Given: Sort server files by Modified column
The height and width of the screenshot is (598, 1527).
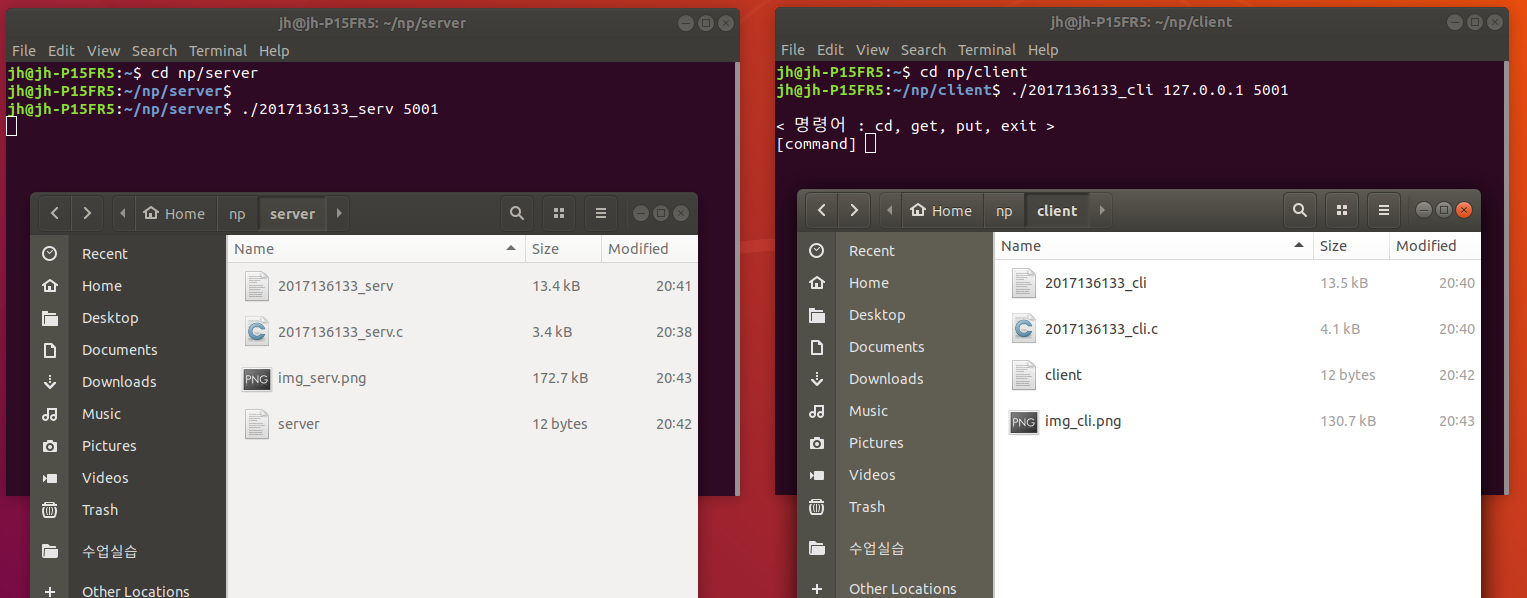Looking at the screenshot, I should pyautogui.click(x=649, y=249).
